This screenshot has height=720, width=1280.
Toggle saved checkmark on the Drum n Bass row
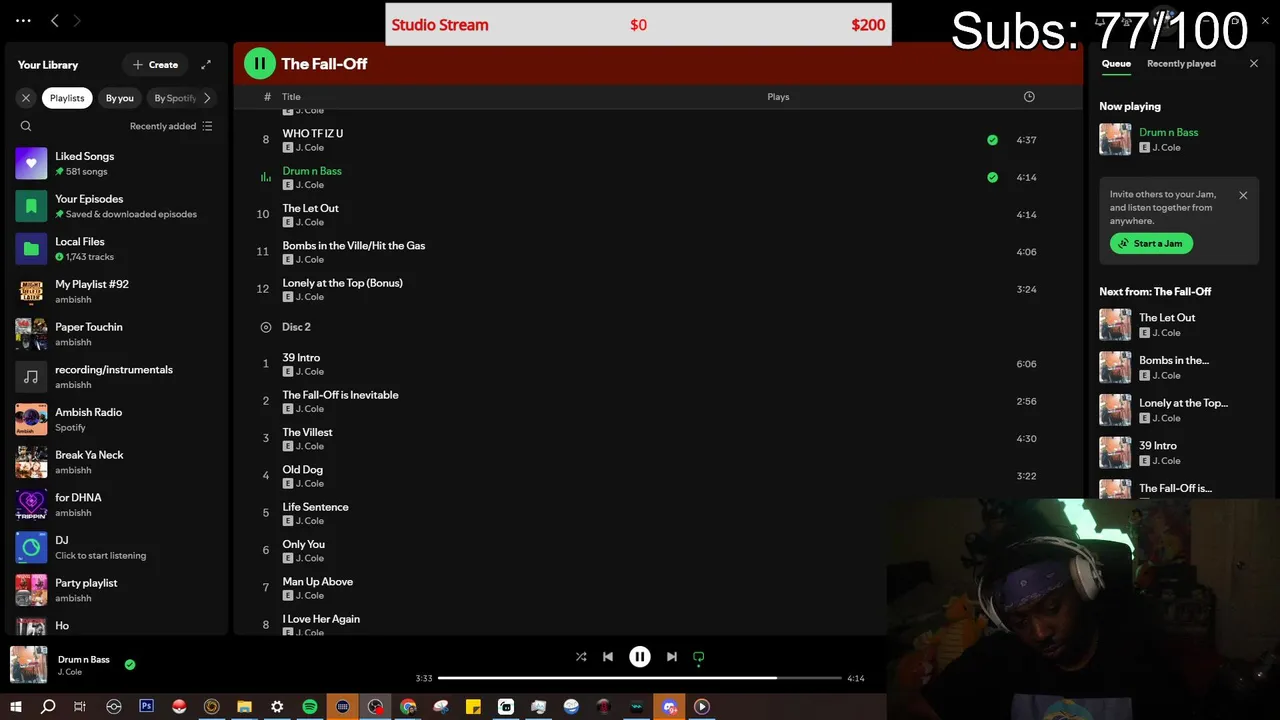tap(992, 177)
